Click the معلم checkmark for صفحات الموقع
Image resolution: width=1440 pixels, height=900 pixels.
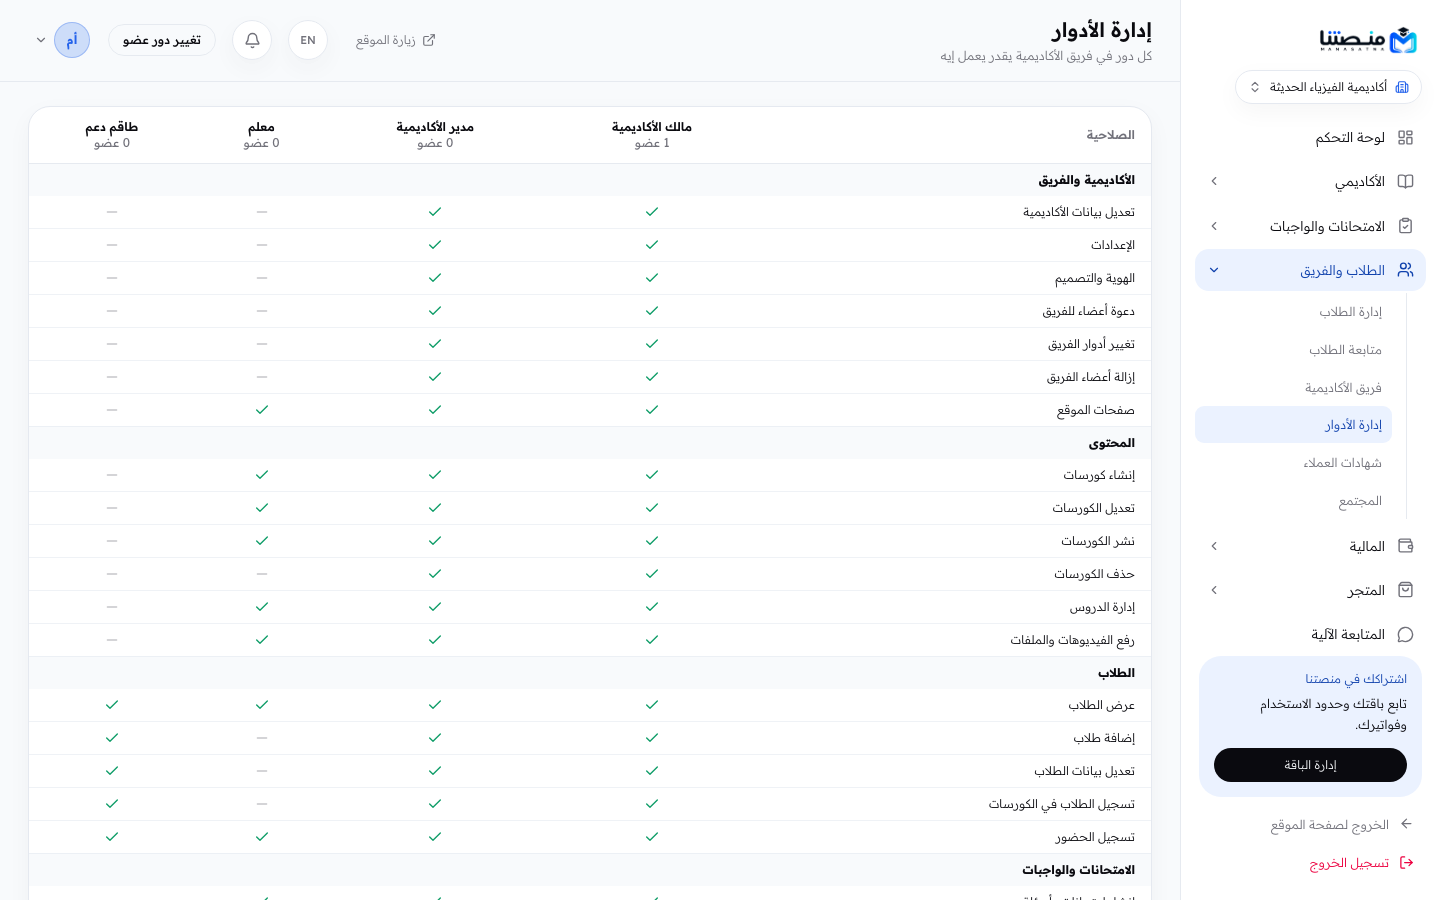(262, 410)
